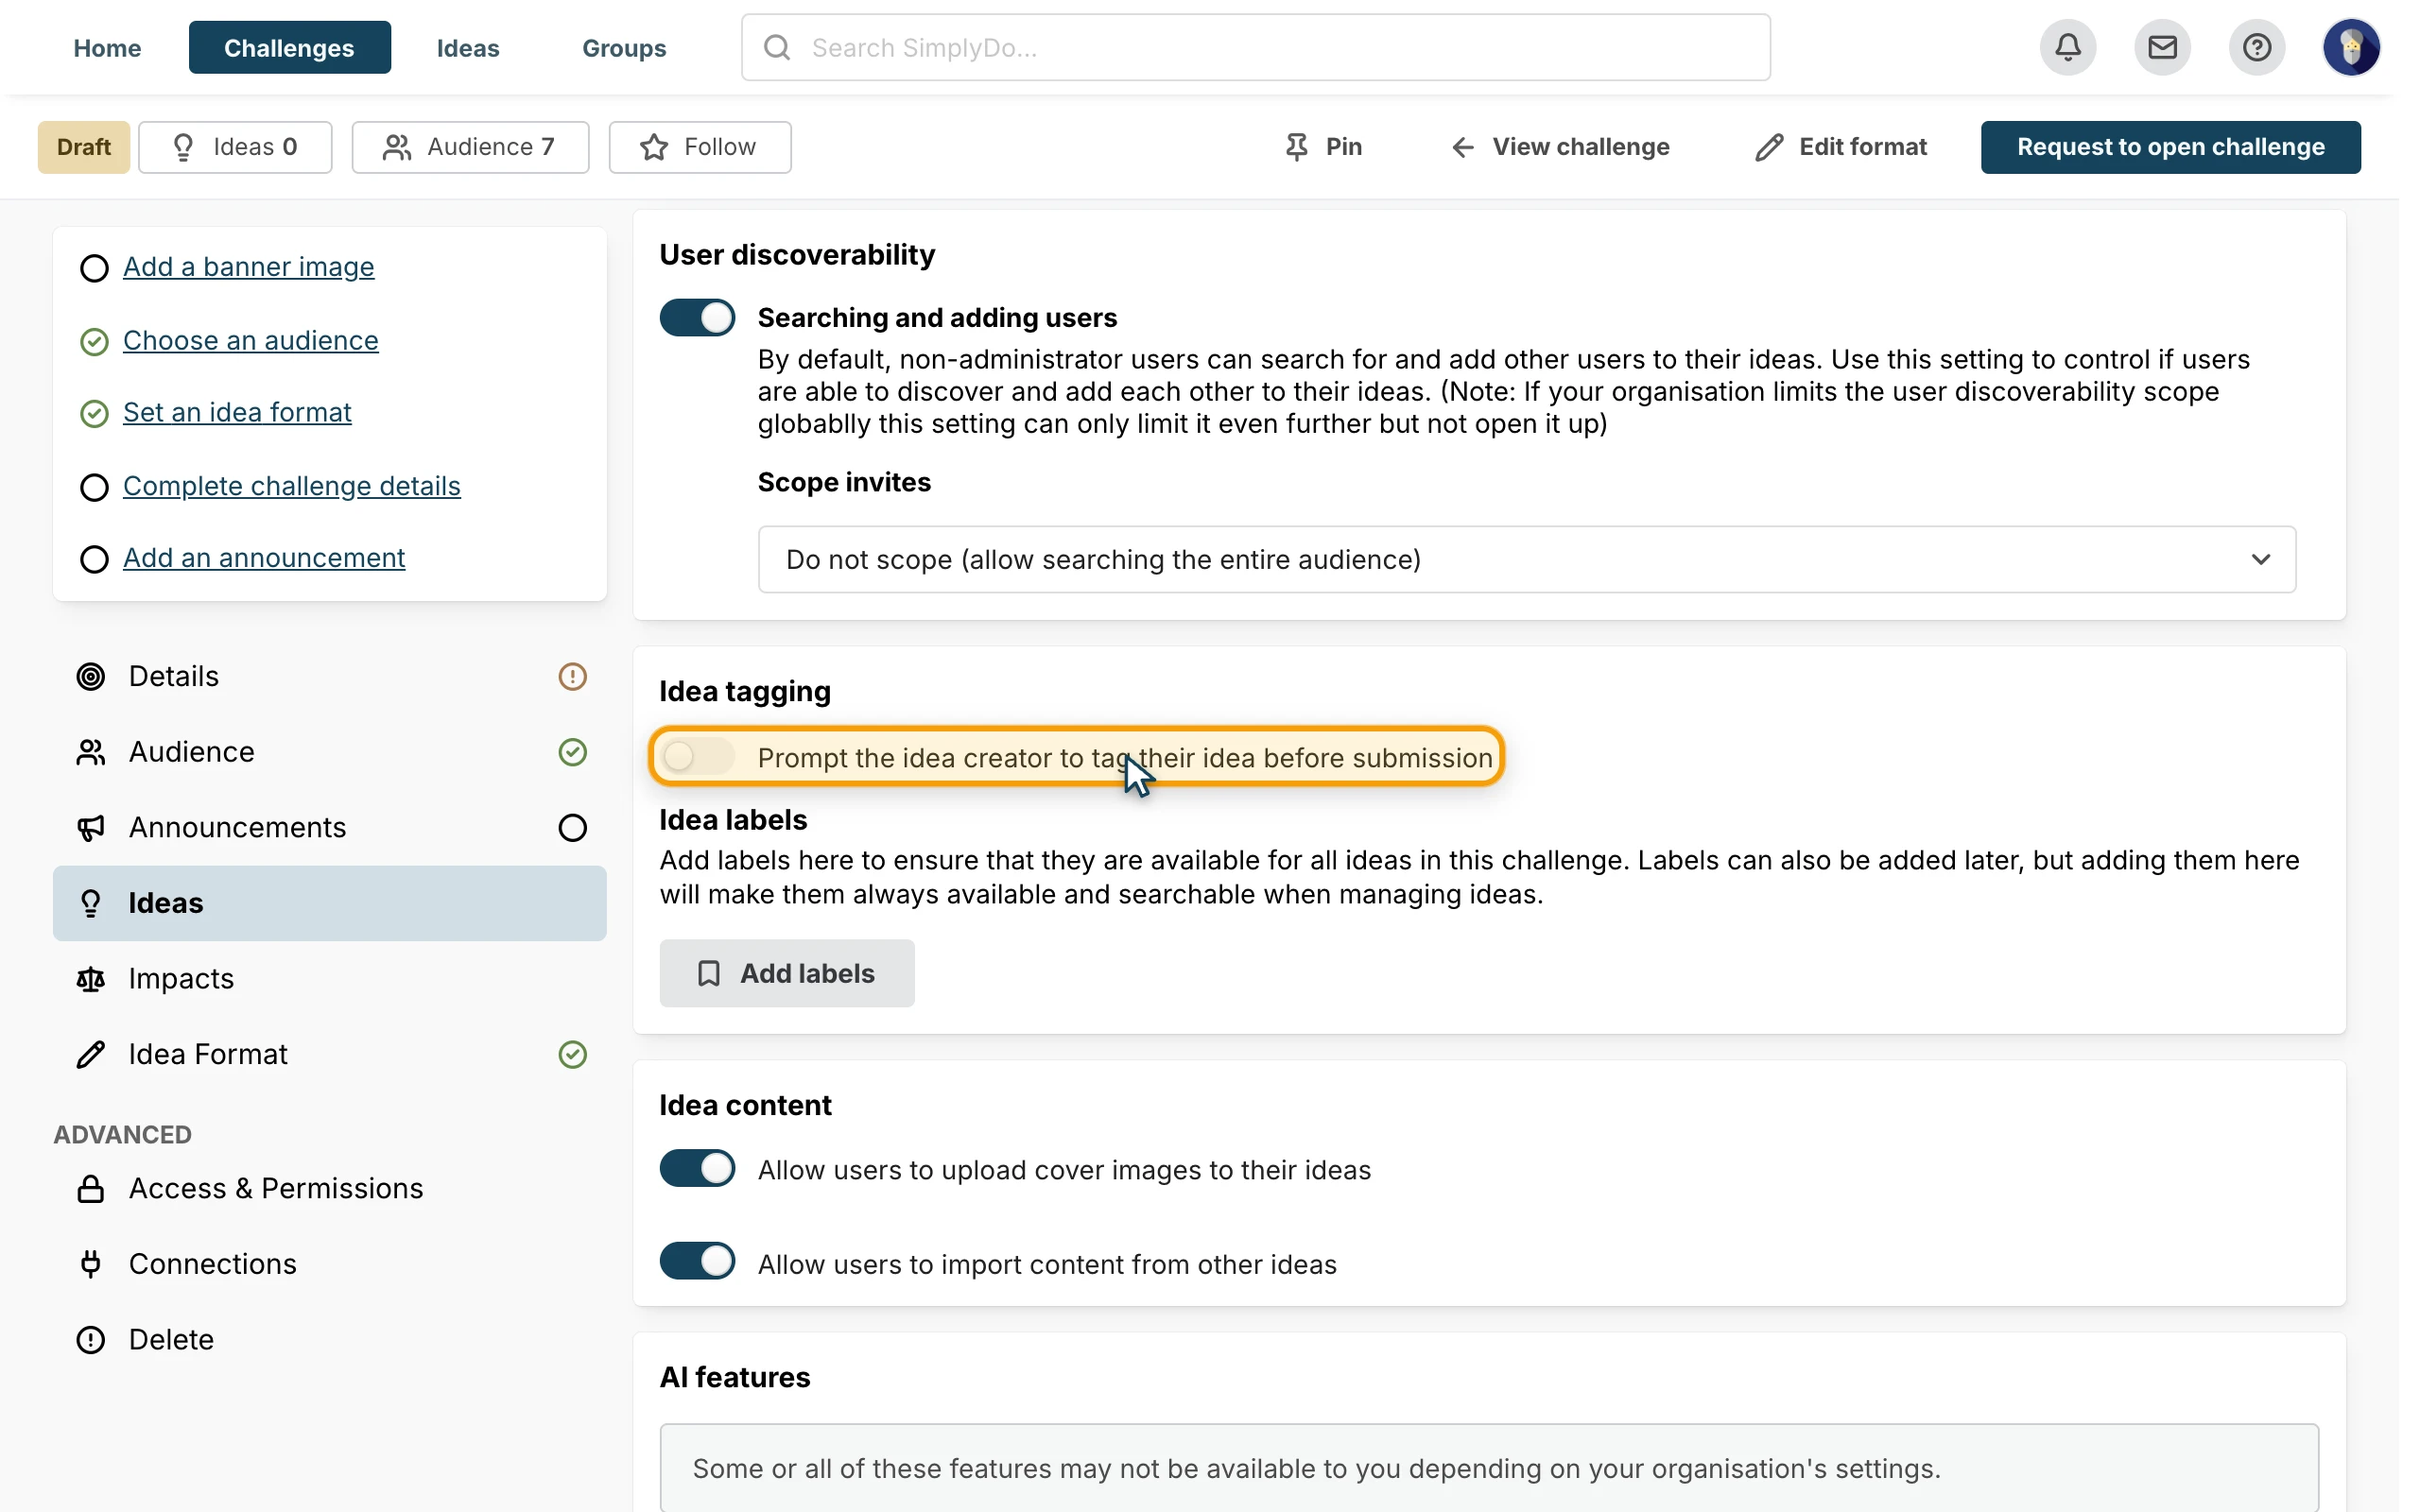Open the Set an idea format link

pyautogui.click(x=237, y=412)
